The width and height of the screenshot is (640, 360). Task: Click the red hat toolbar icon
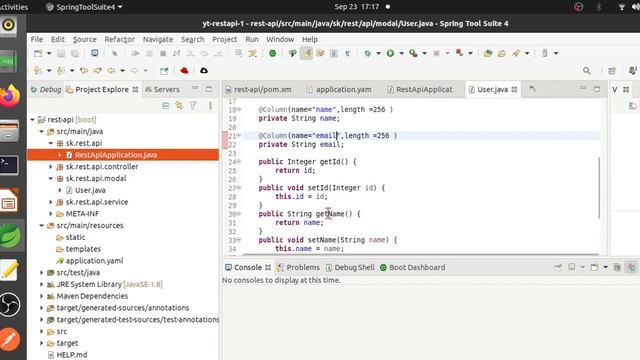click(x=184, y=71)
